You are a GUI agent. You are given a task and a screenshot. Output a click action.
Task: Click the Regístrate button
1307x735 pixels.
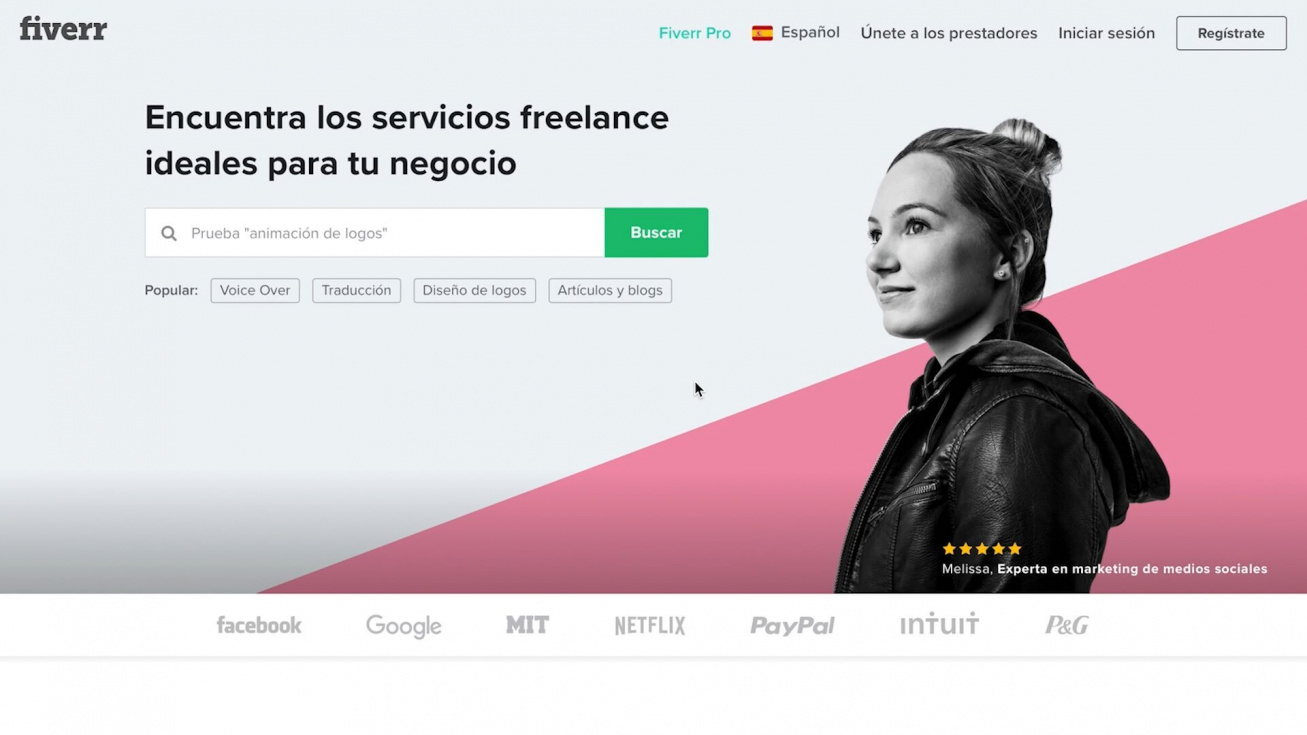[1231, 33]
